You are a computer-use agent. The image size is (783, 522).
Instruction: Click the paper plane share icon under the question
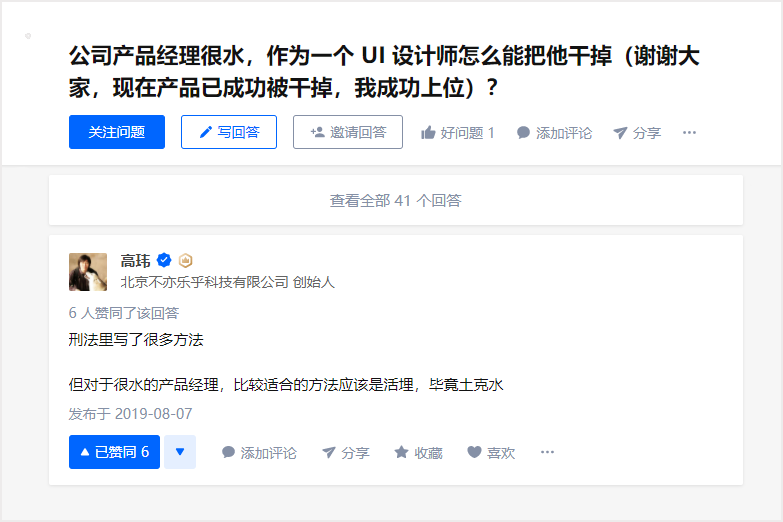[x=620, y=133]
